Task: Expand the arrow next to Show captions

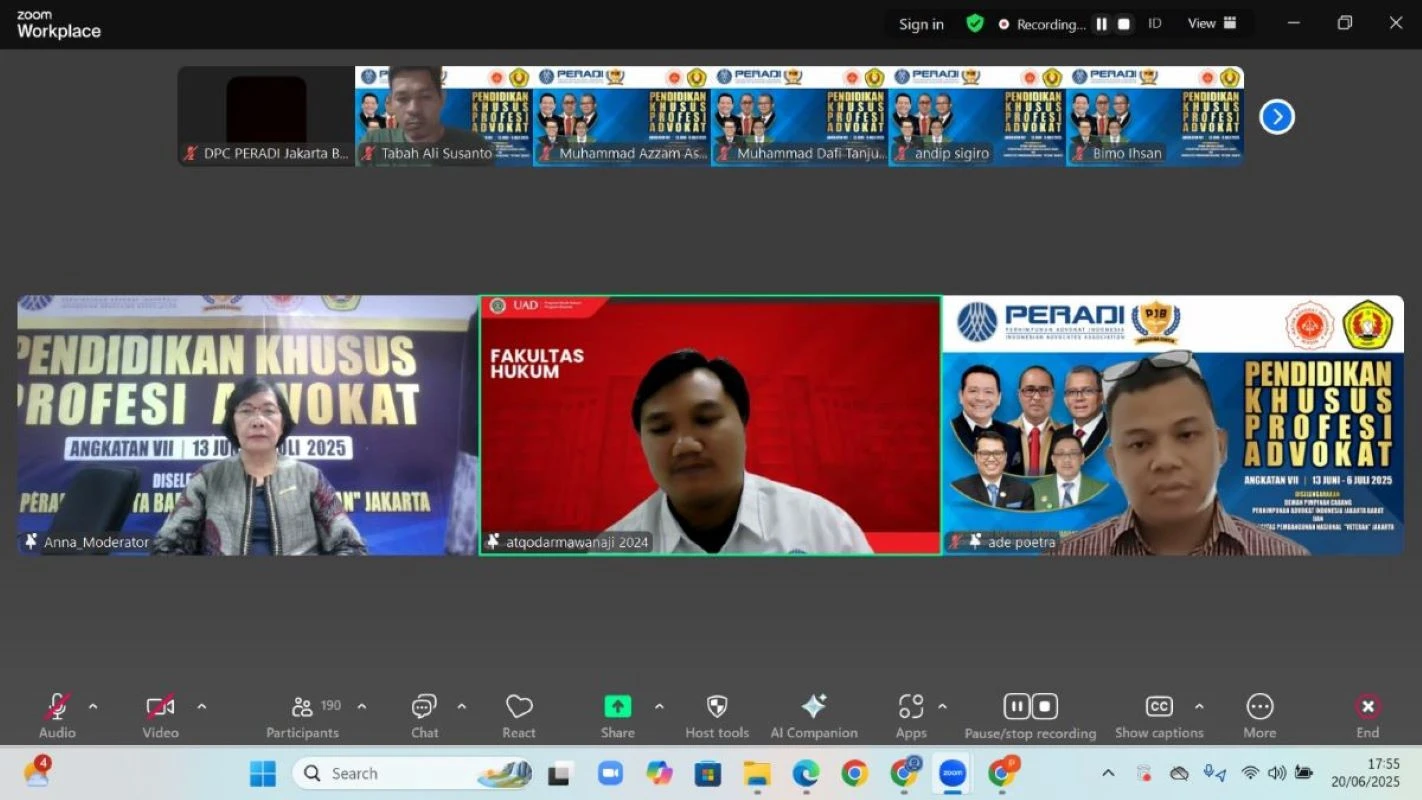Action: coord(1199,707)
